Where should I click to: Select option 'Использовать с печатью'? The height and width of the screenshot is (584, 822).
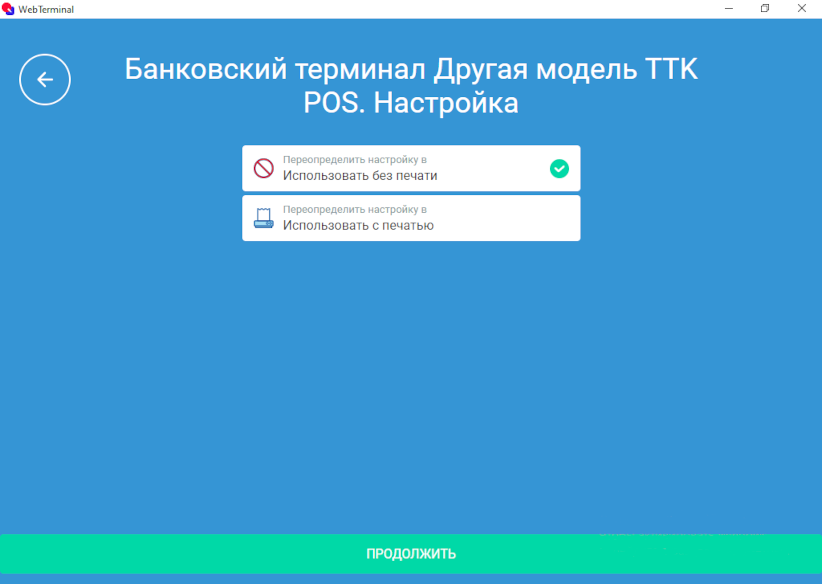(411, 218)
